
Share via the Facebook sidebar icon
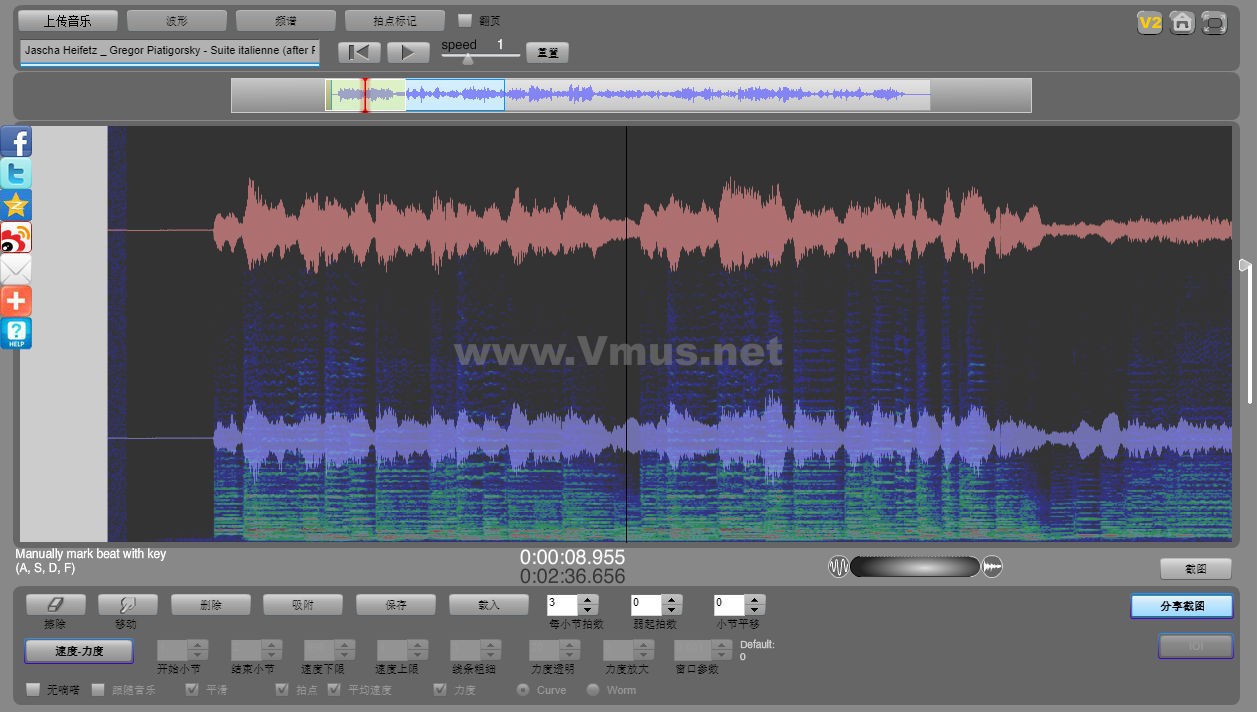pos(16,142)
